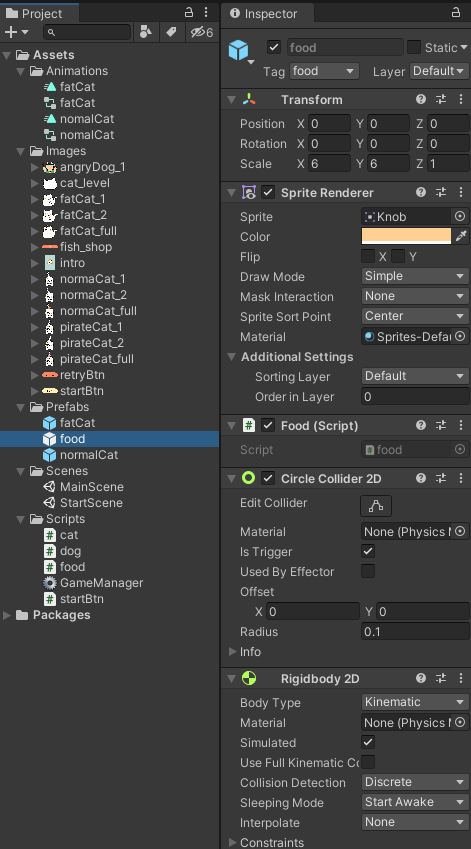Open the Sprite object picker circle

(x=460, y=216)
